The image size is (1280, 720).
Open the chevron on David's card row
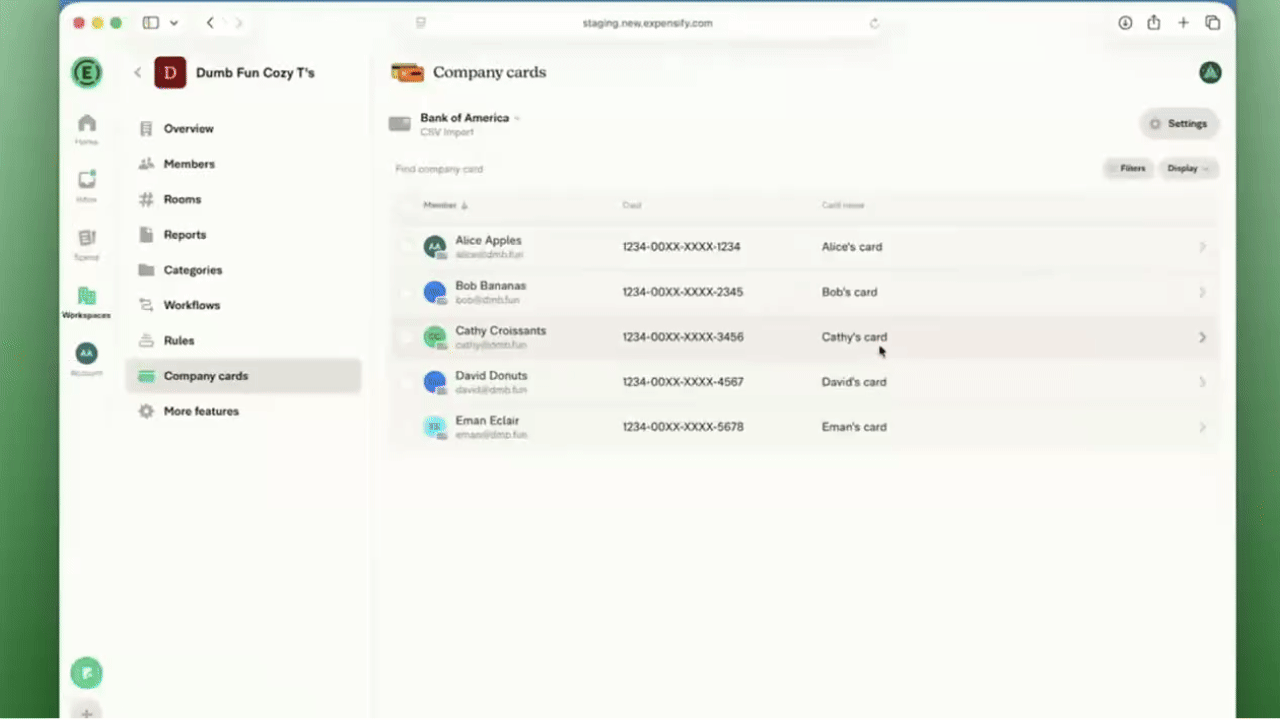click(x=1202, y=382)
